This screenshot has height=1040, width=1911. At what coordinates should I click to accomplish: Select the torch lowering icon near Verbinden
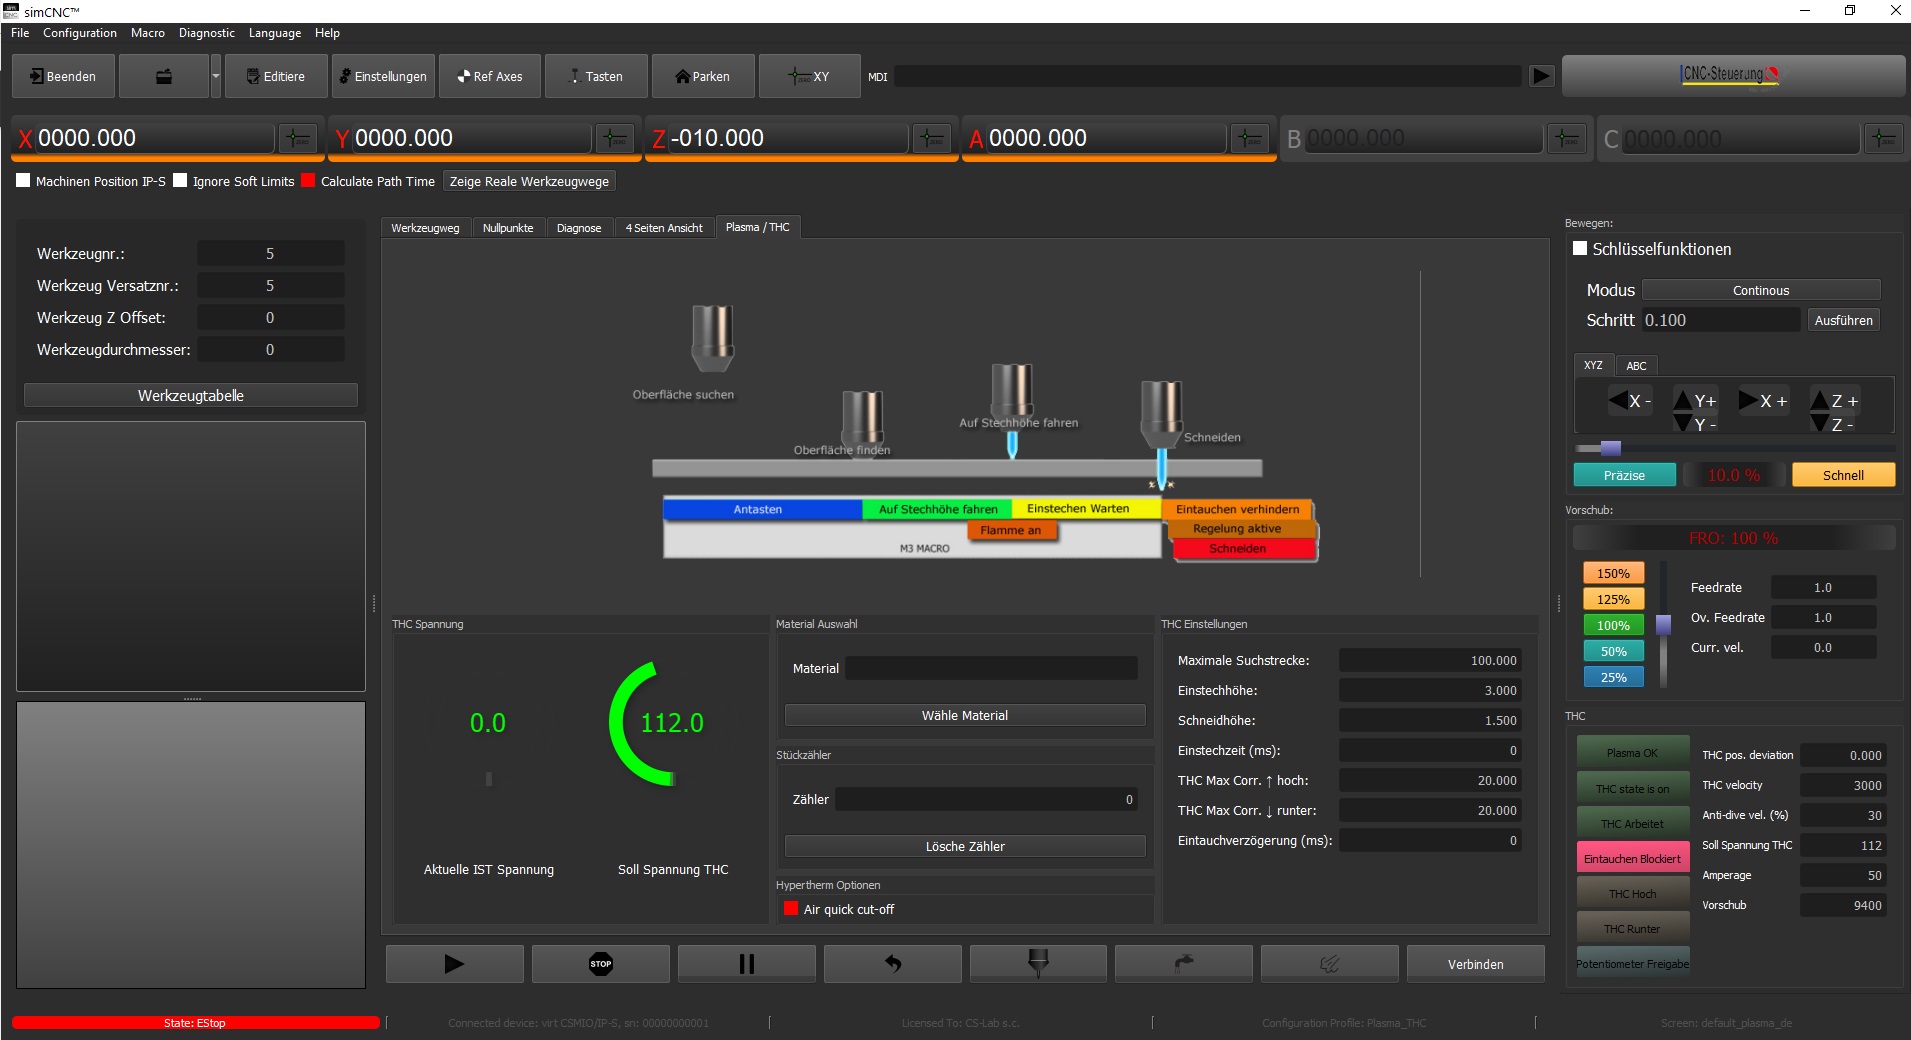tap(1040, 963)
